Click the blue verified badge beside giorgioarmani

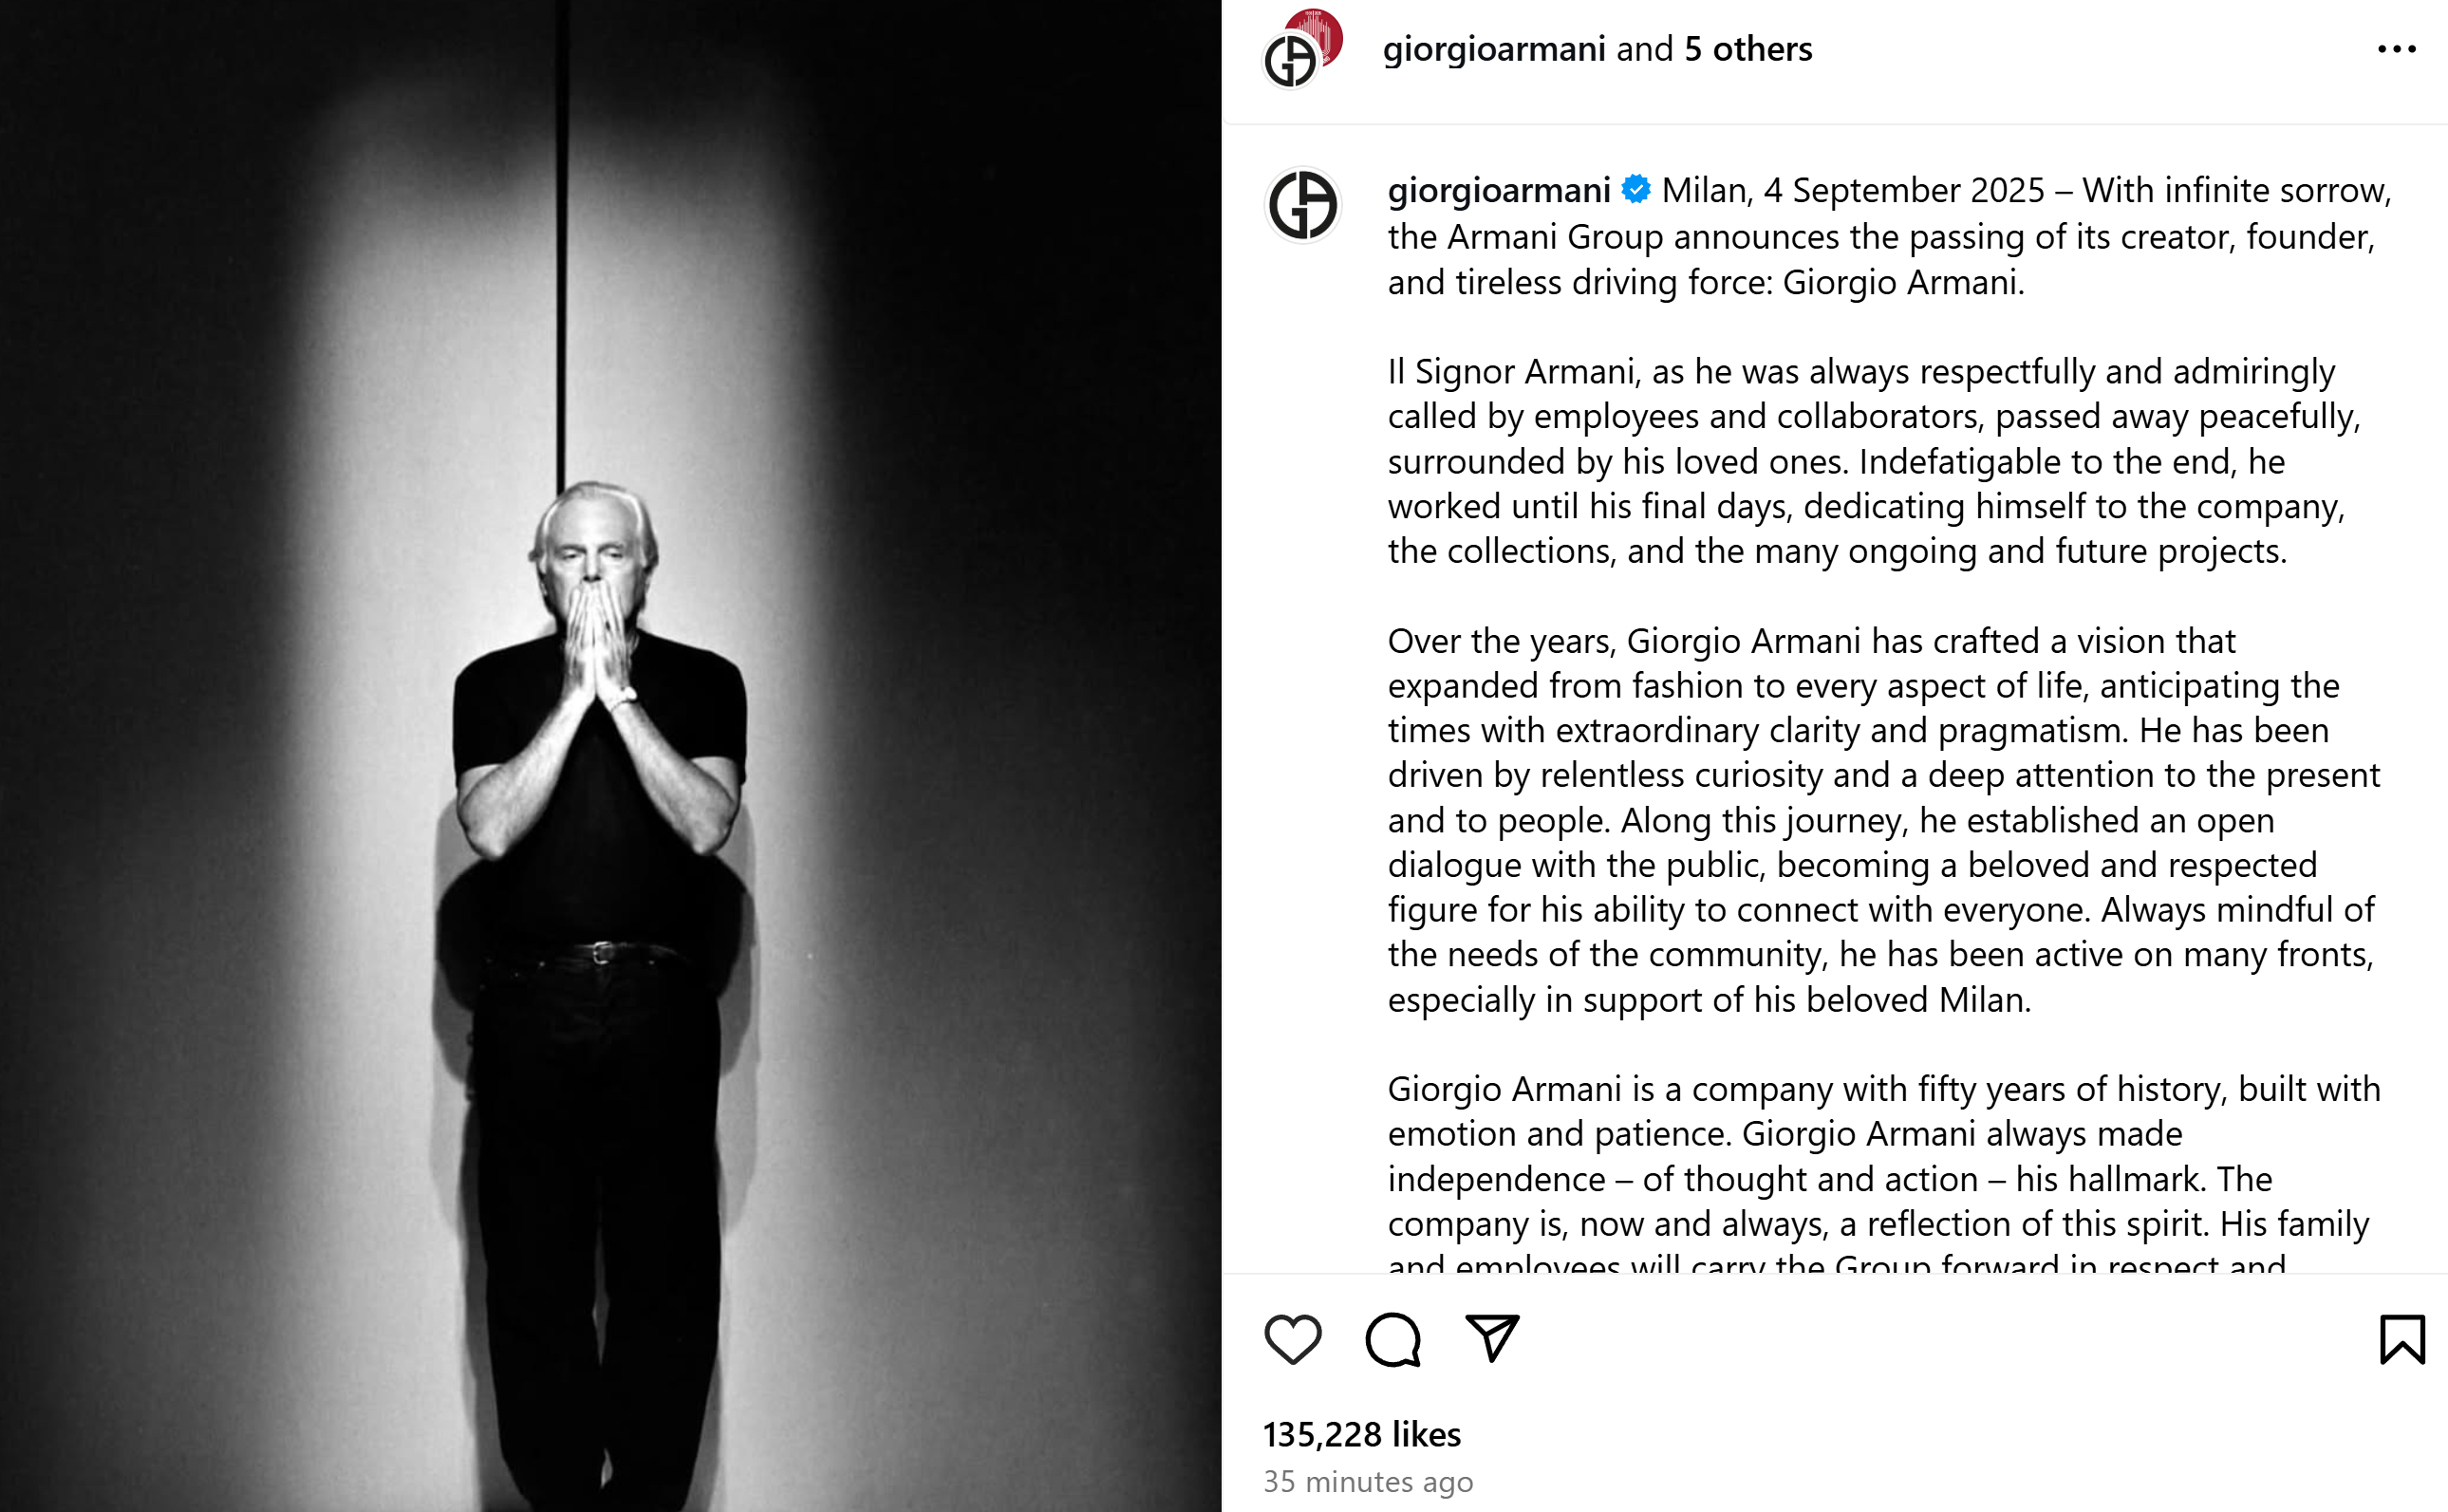point(1636,189)
